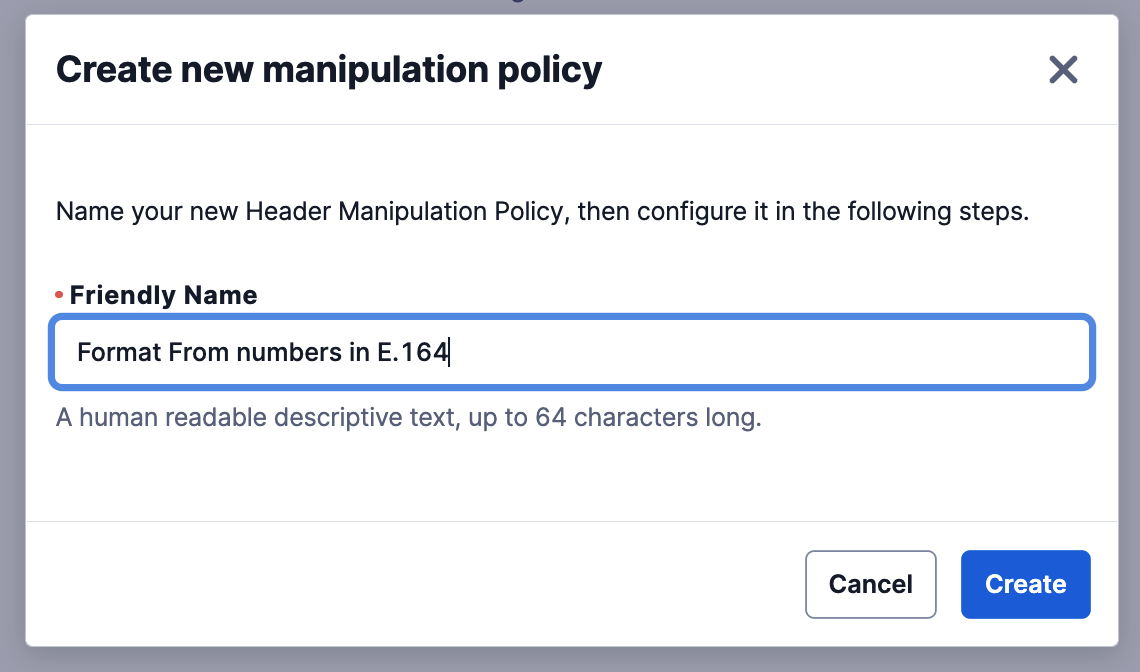
Task: Confirm the new Header Manipulation Policy creation
Action: coord(1025,584)
